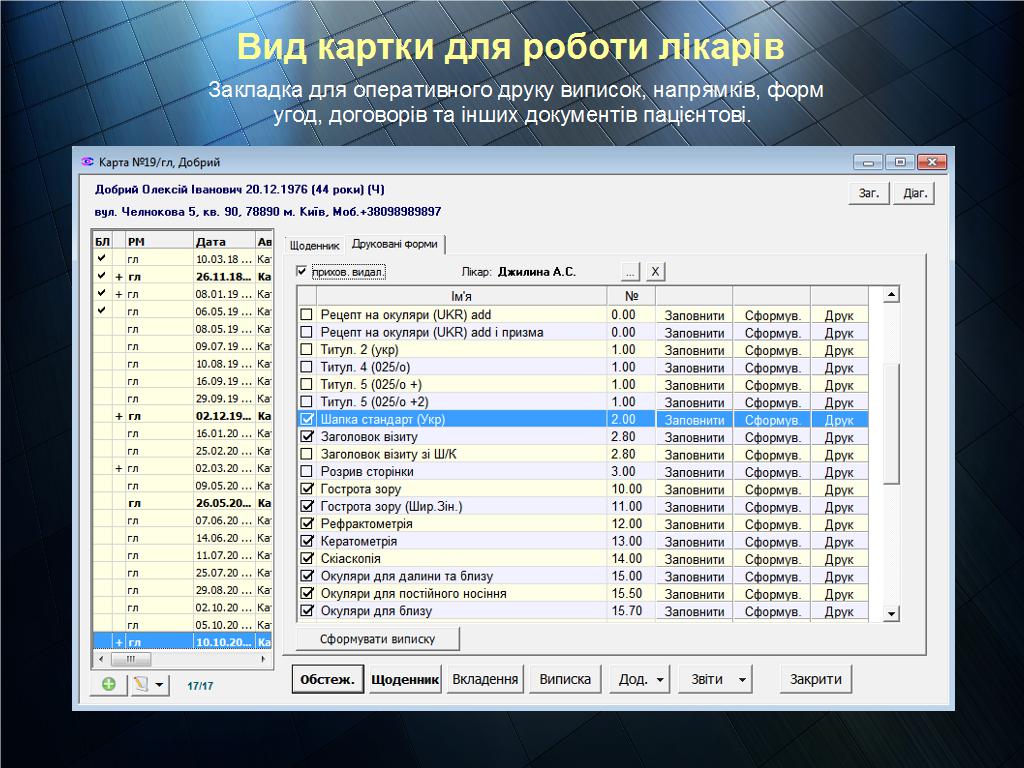
Task: Open the dropdown arrow beside the notepad icon
Action: click(x=160, y=685)
